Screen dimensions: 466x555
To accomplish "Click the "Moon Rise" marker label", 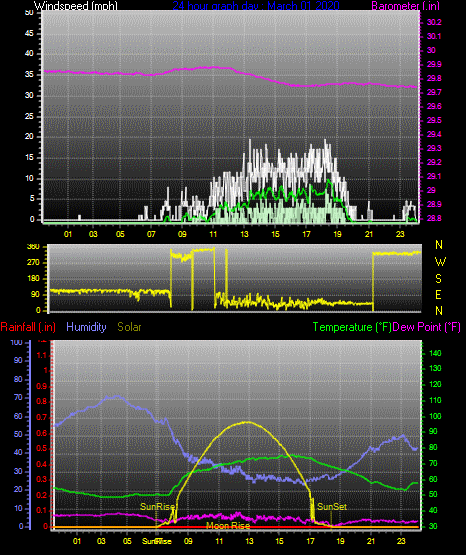I will [228, 526].
